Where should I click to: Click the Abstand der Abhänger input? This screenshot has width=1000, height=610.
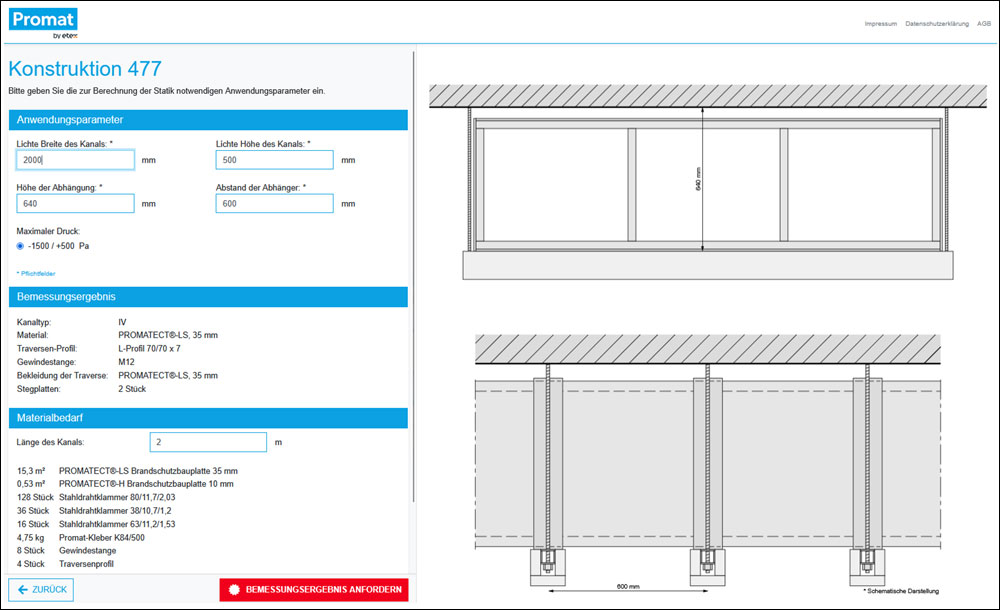tap(274, 204)
